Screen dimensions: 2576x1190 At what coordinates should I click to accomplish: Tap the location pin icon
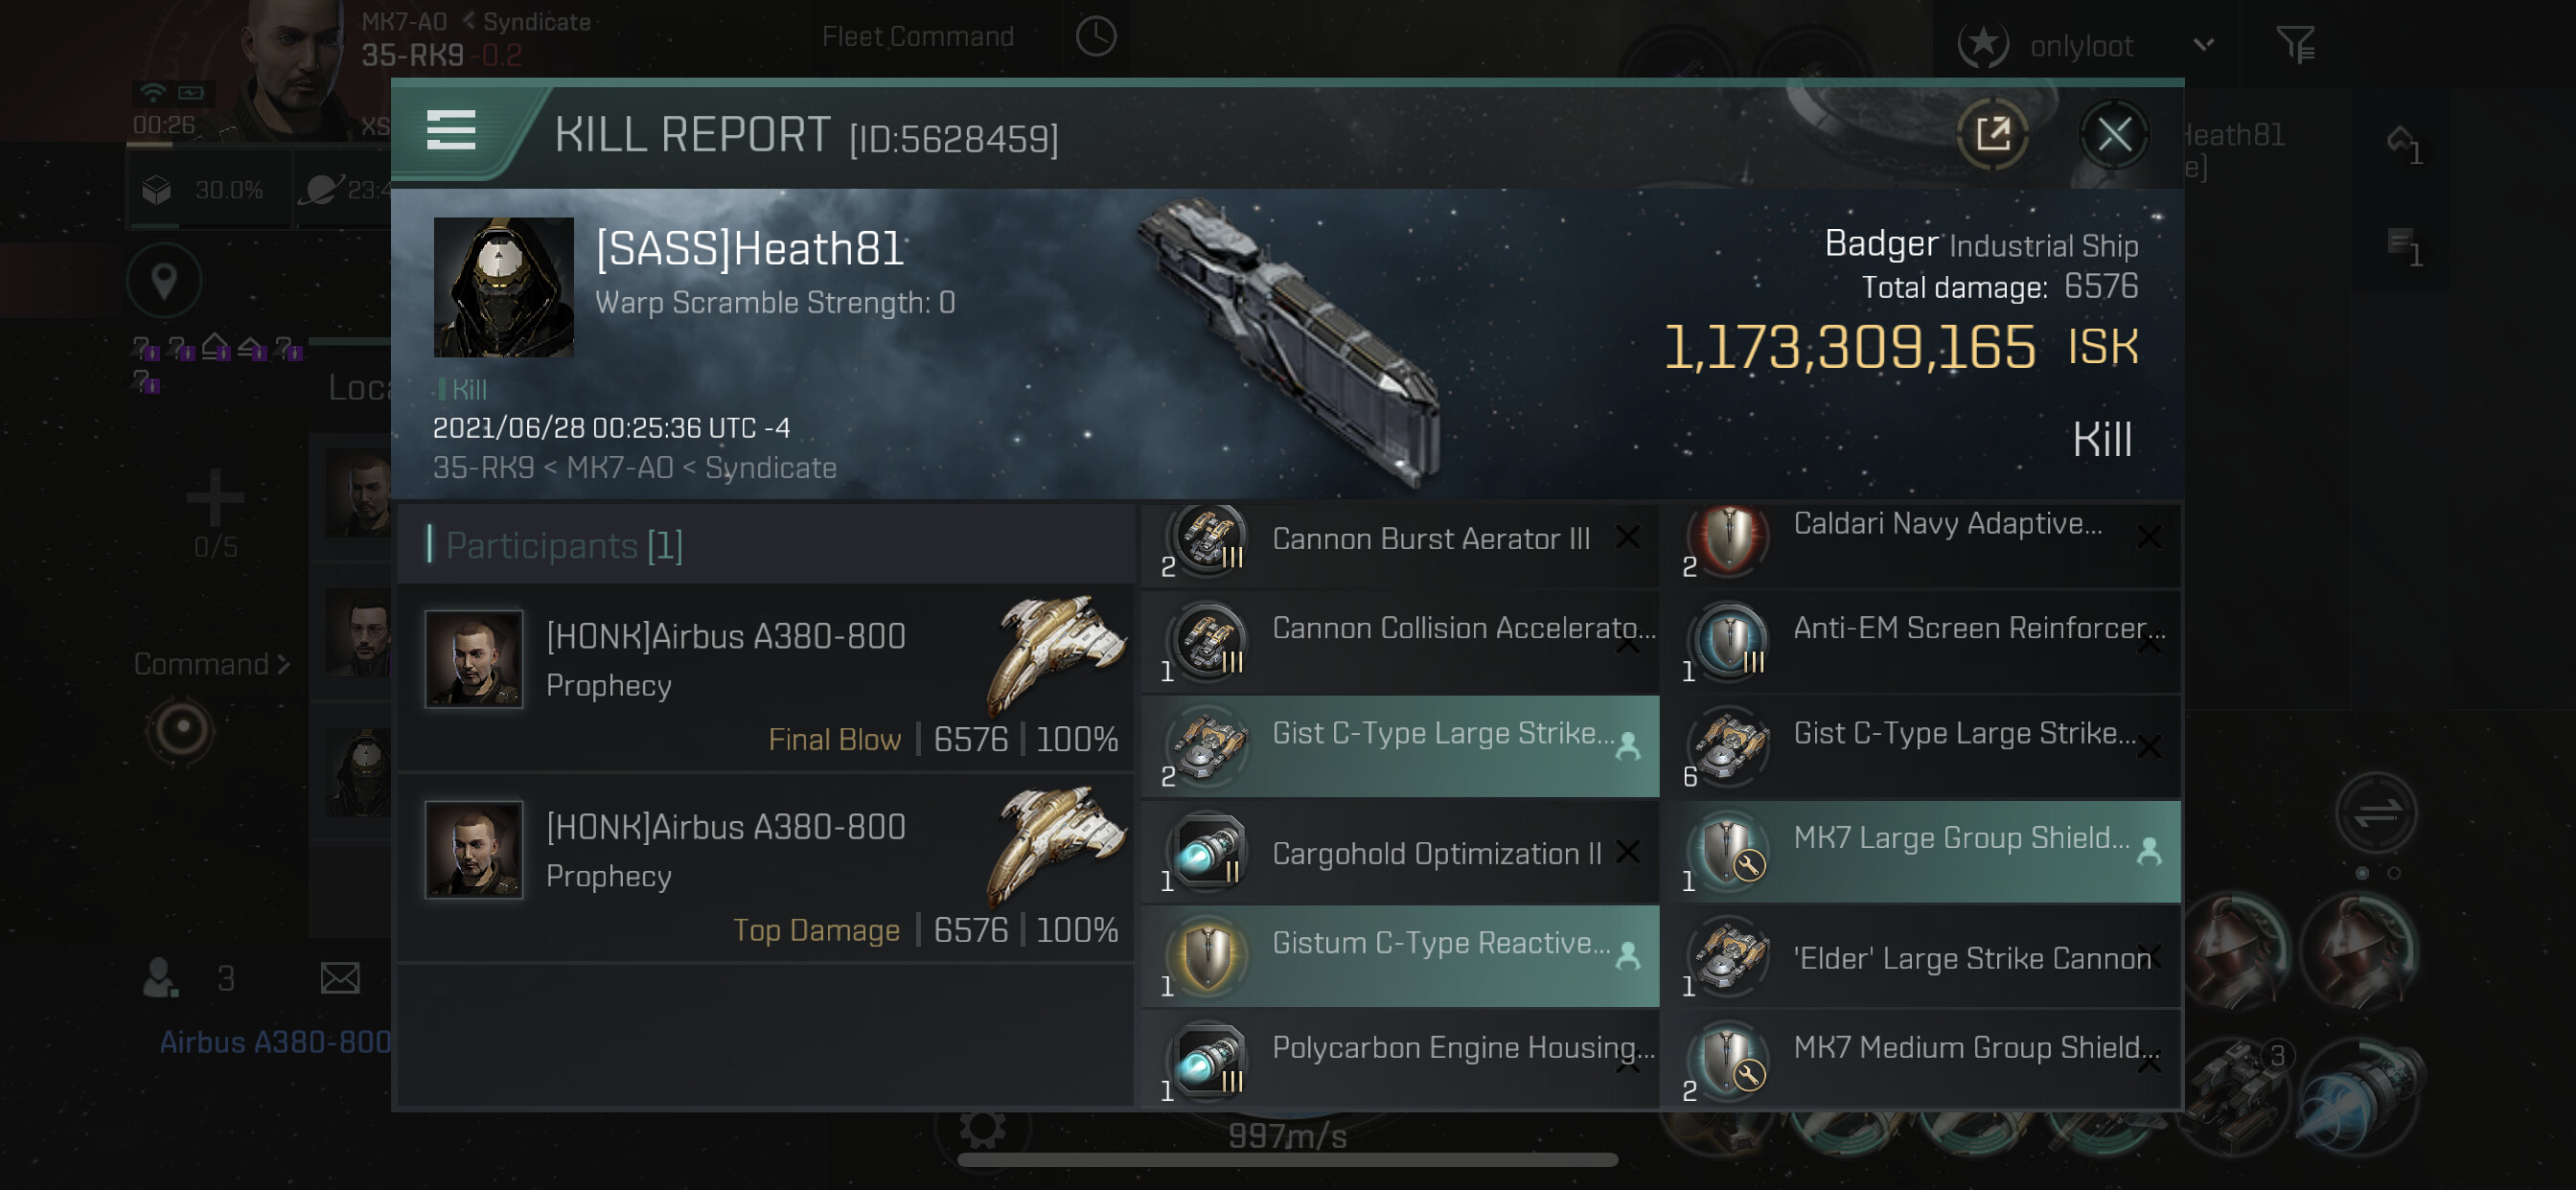pos(164,282)
